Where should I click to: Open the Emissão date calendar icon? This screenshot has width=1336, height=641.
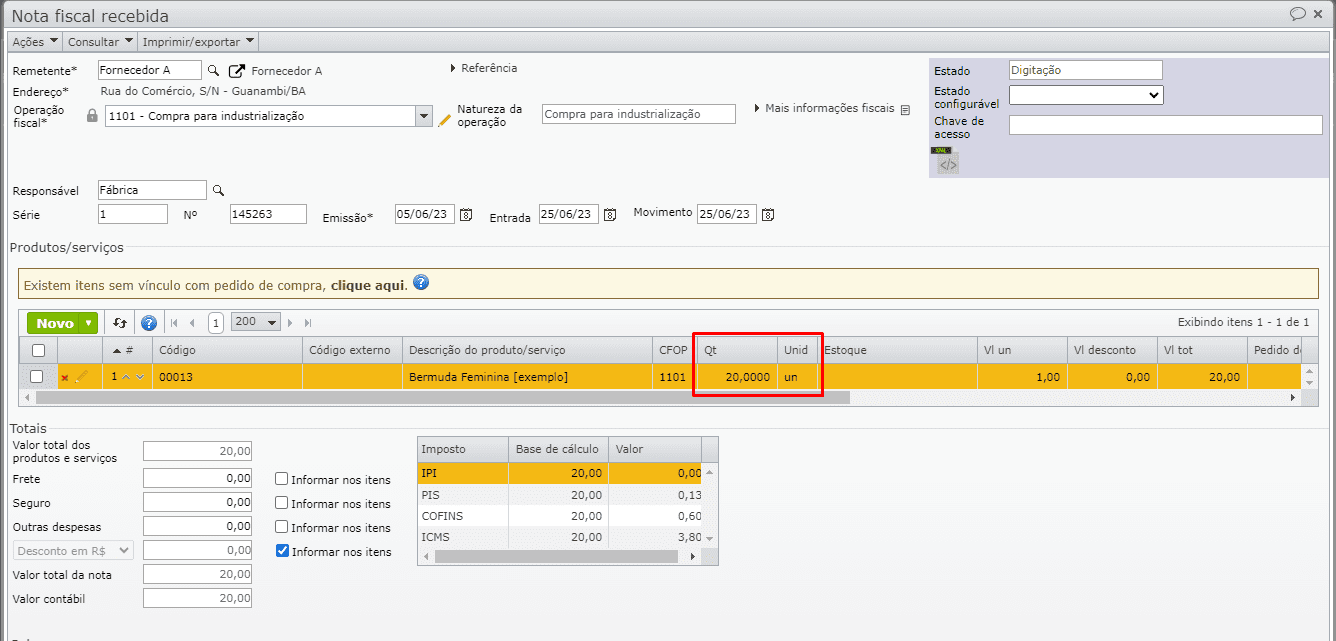(x=465, y=215)
